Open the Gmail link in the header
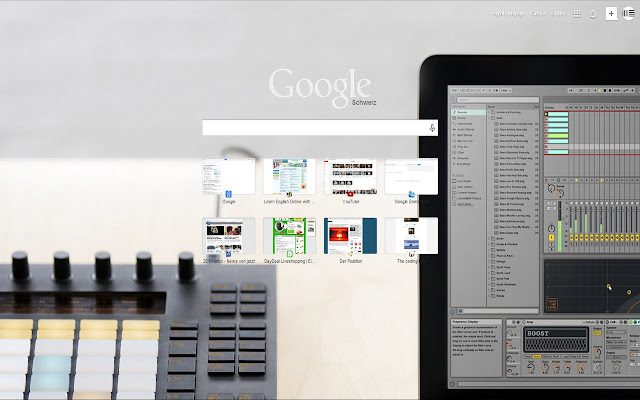The width and height of the screenshot is (640, 400). click(x=538, y=13)
